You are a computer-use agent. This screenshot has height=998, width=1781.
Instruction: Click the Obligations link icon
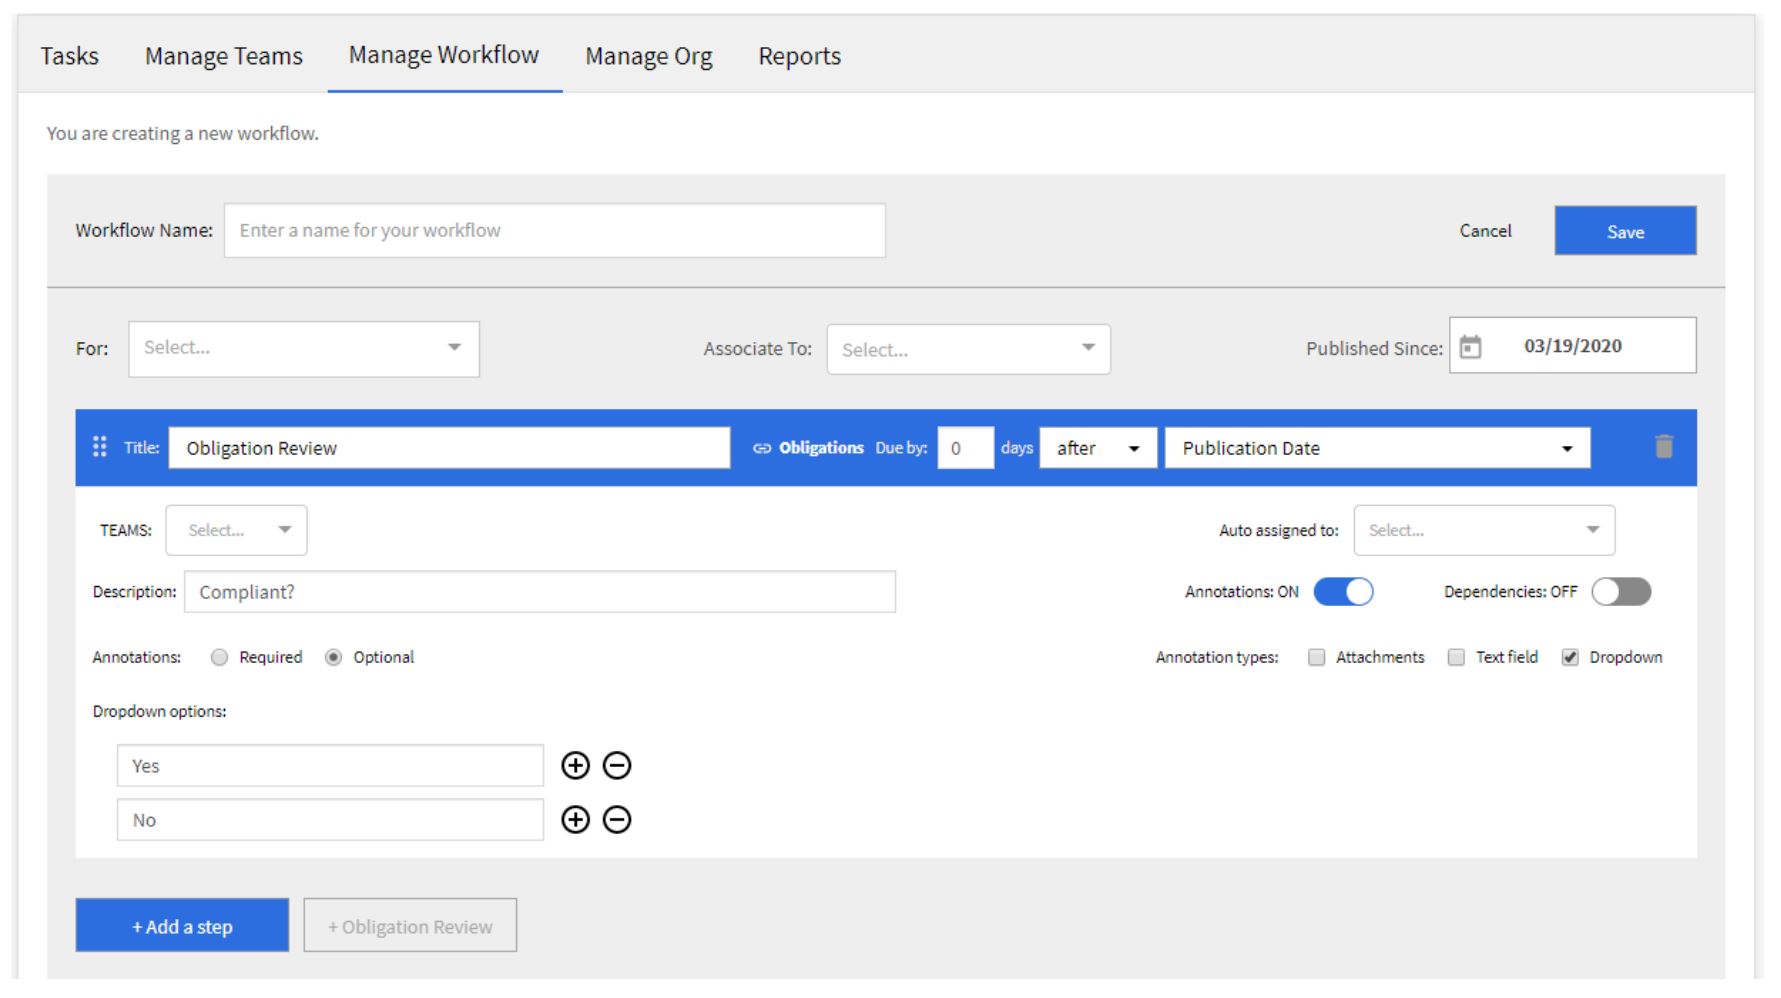(762, 448)
